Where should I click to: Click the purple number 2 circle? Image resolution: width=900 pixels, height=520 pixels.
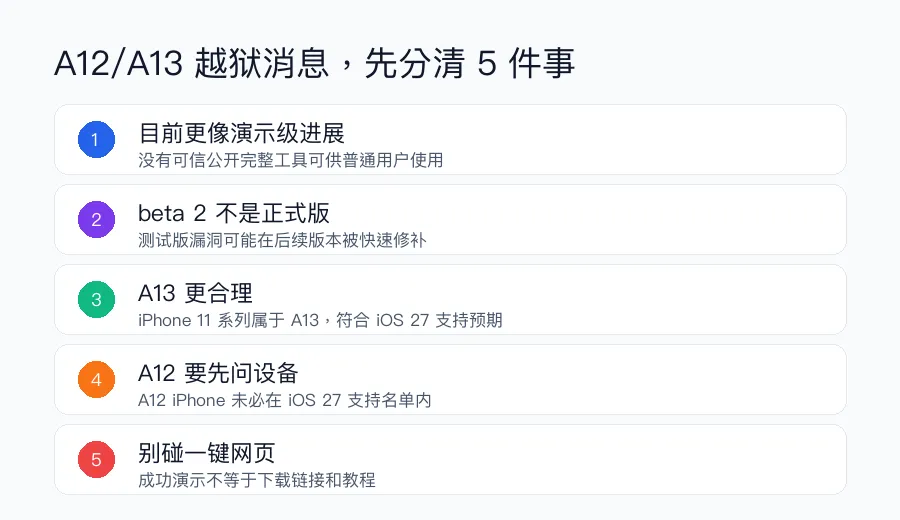(x=96, y=219)
